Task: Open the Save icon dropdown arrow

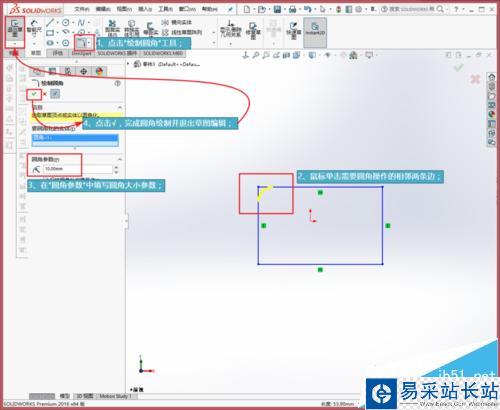Action: [x=284, y=9]
